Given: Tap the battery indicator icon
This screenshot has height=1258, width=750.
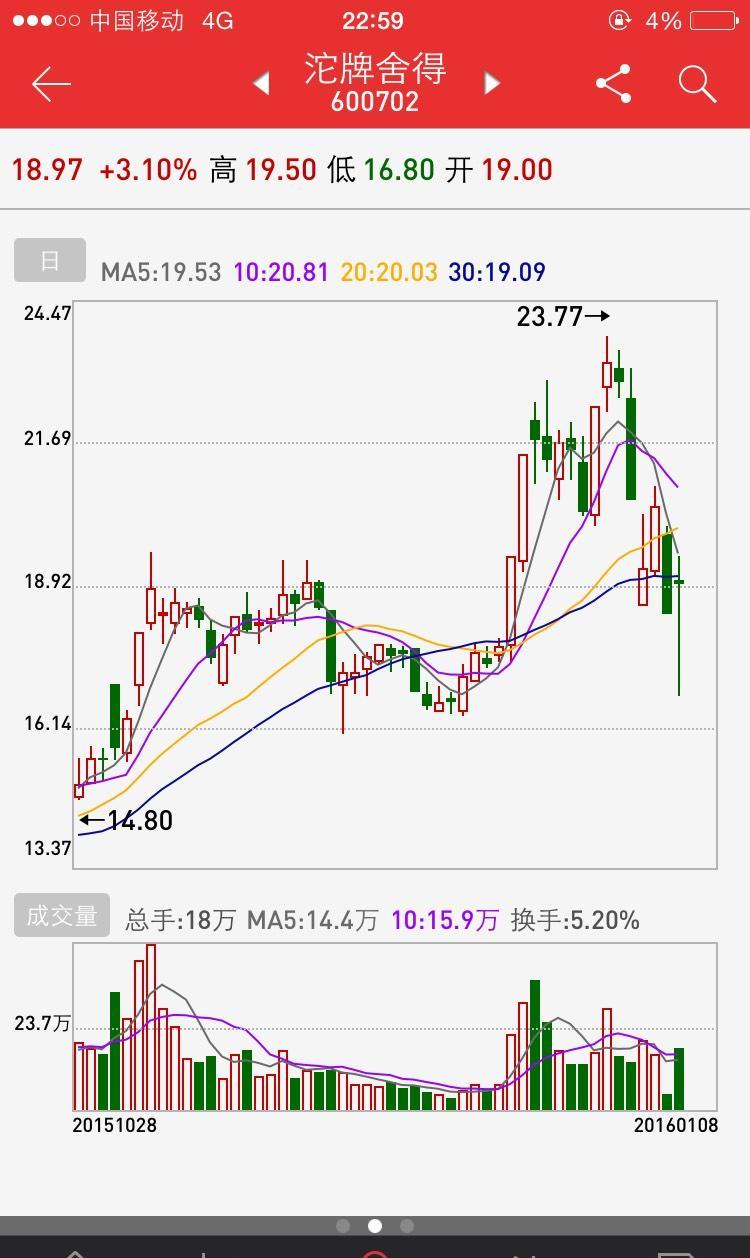Looking at the screenshot, I should 714,20.
